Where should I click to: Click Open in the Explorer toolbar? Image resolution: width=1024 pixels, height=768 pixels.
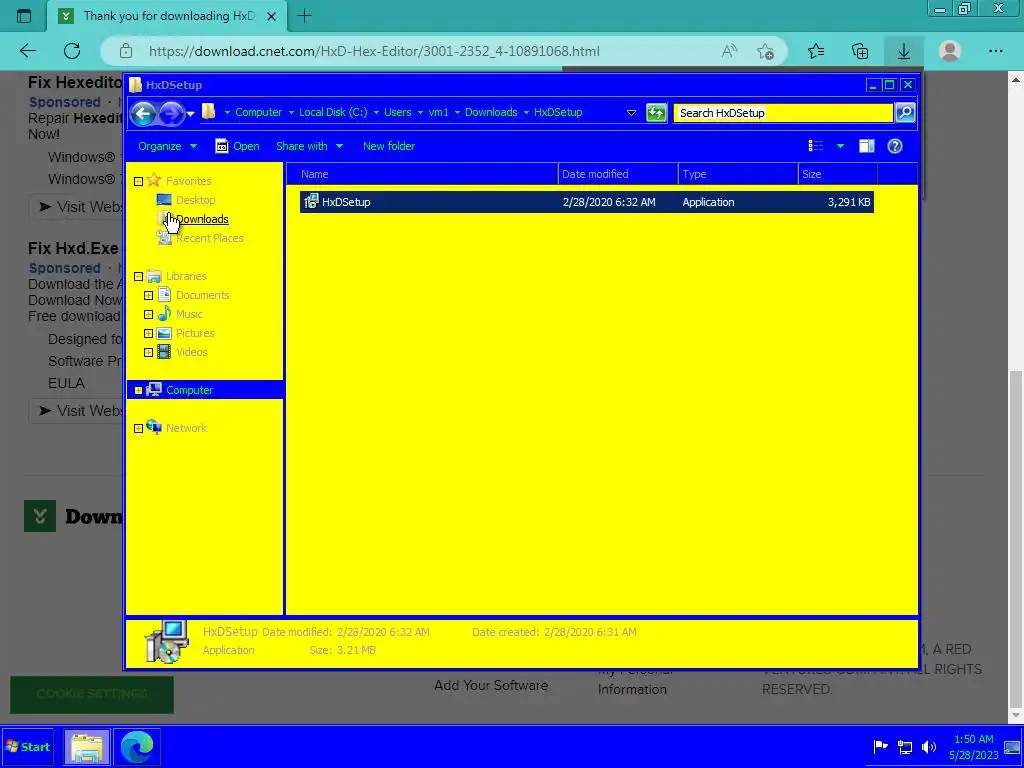[237, 146]
